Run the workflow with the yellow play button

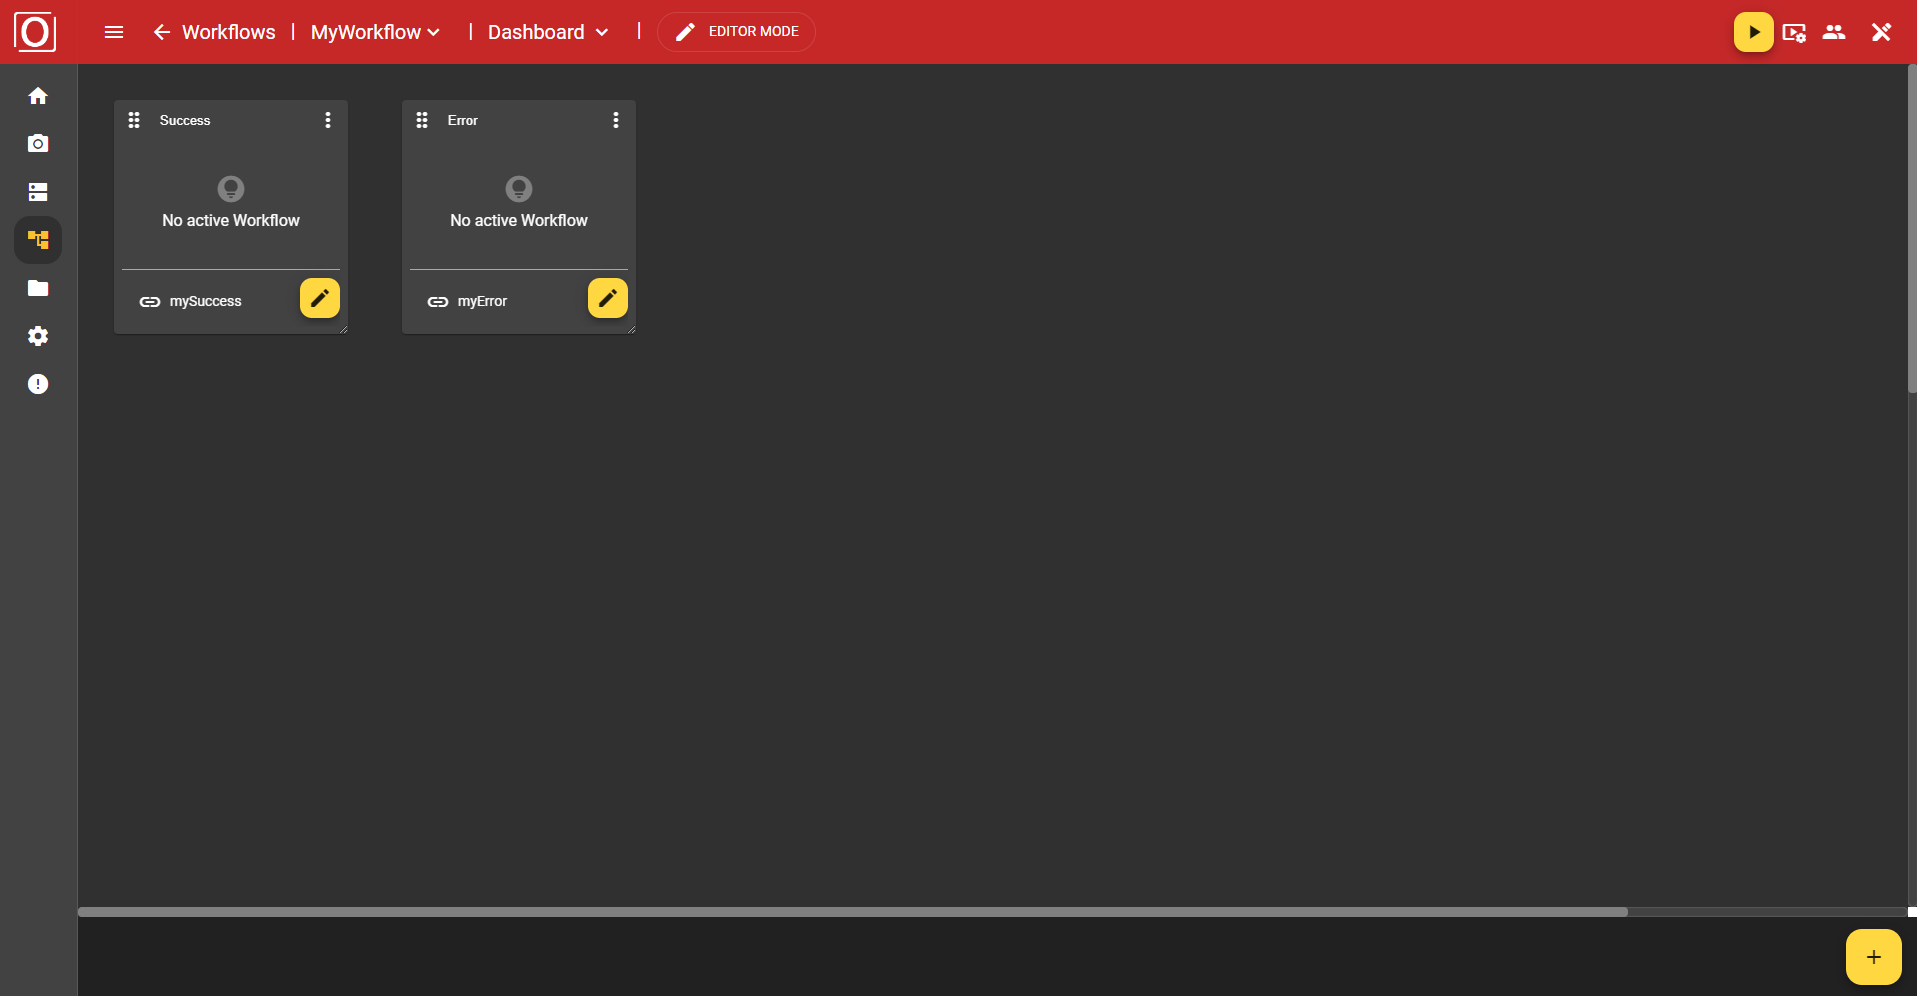(1753, 31)
